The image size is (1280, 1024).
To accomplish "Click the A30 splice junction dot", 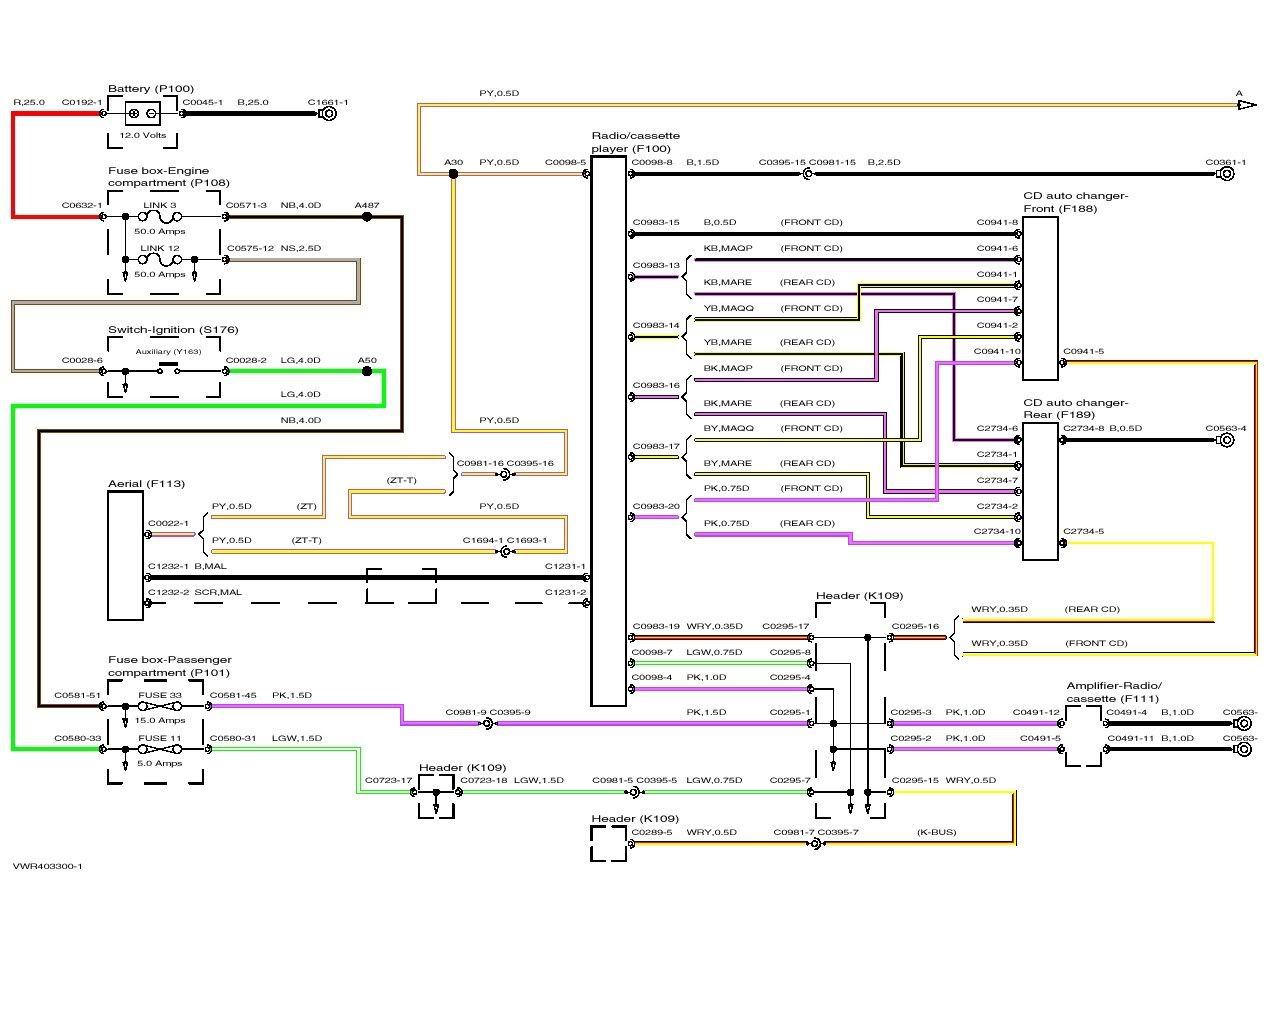I will (x=453, y=174).
